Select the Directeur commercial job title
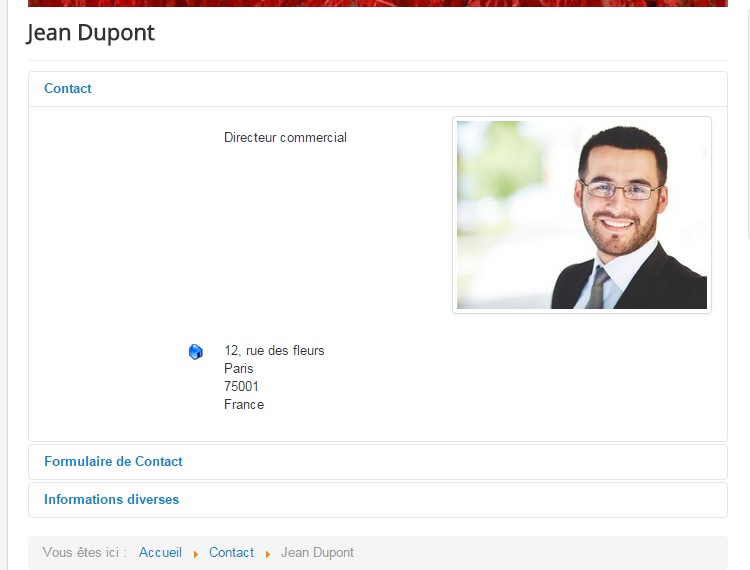 286,138
